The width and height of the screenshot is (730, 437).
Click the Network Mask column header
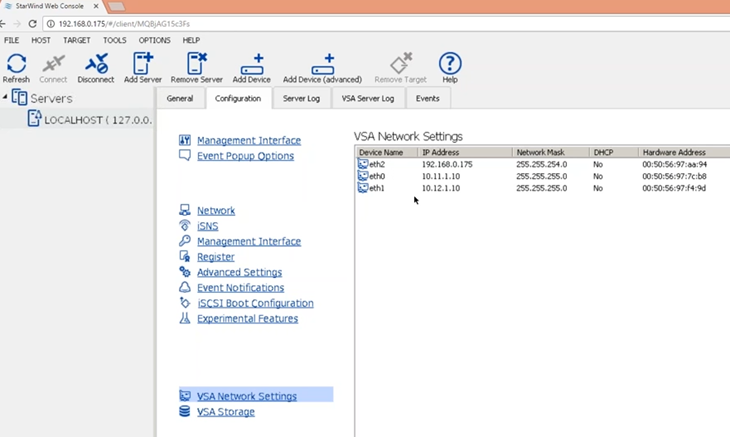point(551,152)
